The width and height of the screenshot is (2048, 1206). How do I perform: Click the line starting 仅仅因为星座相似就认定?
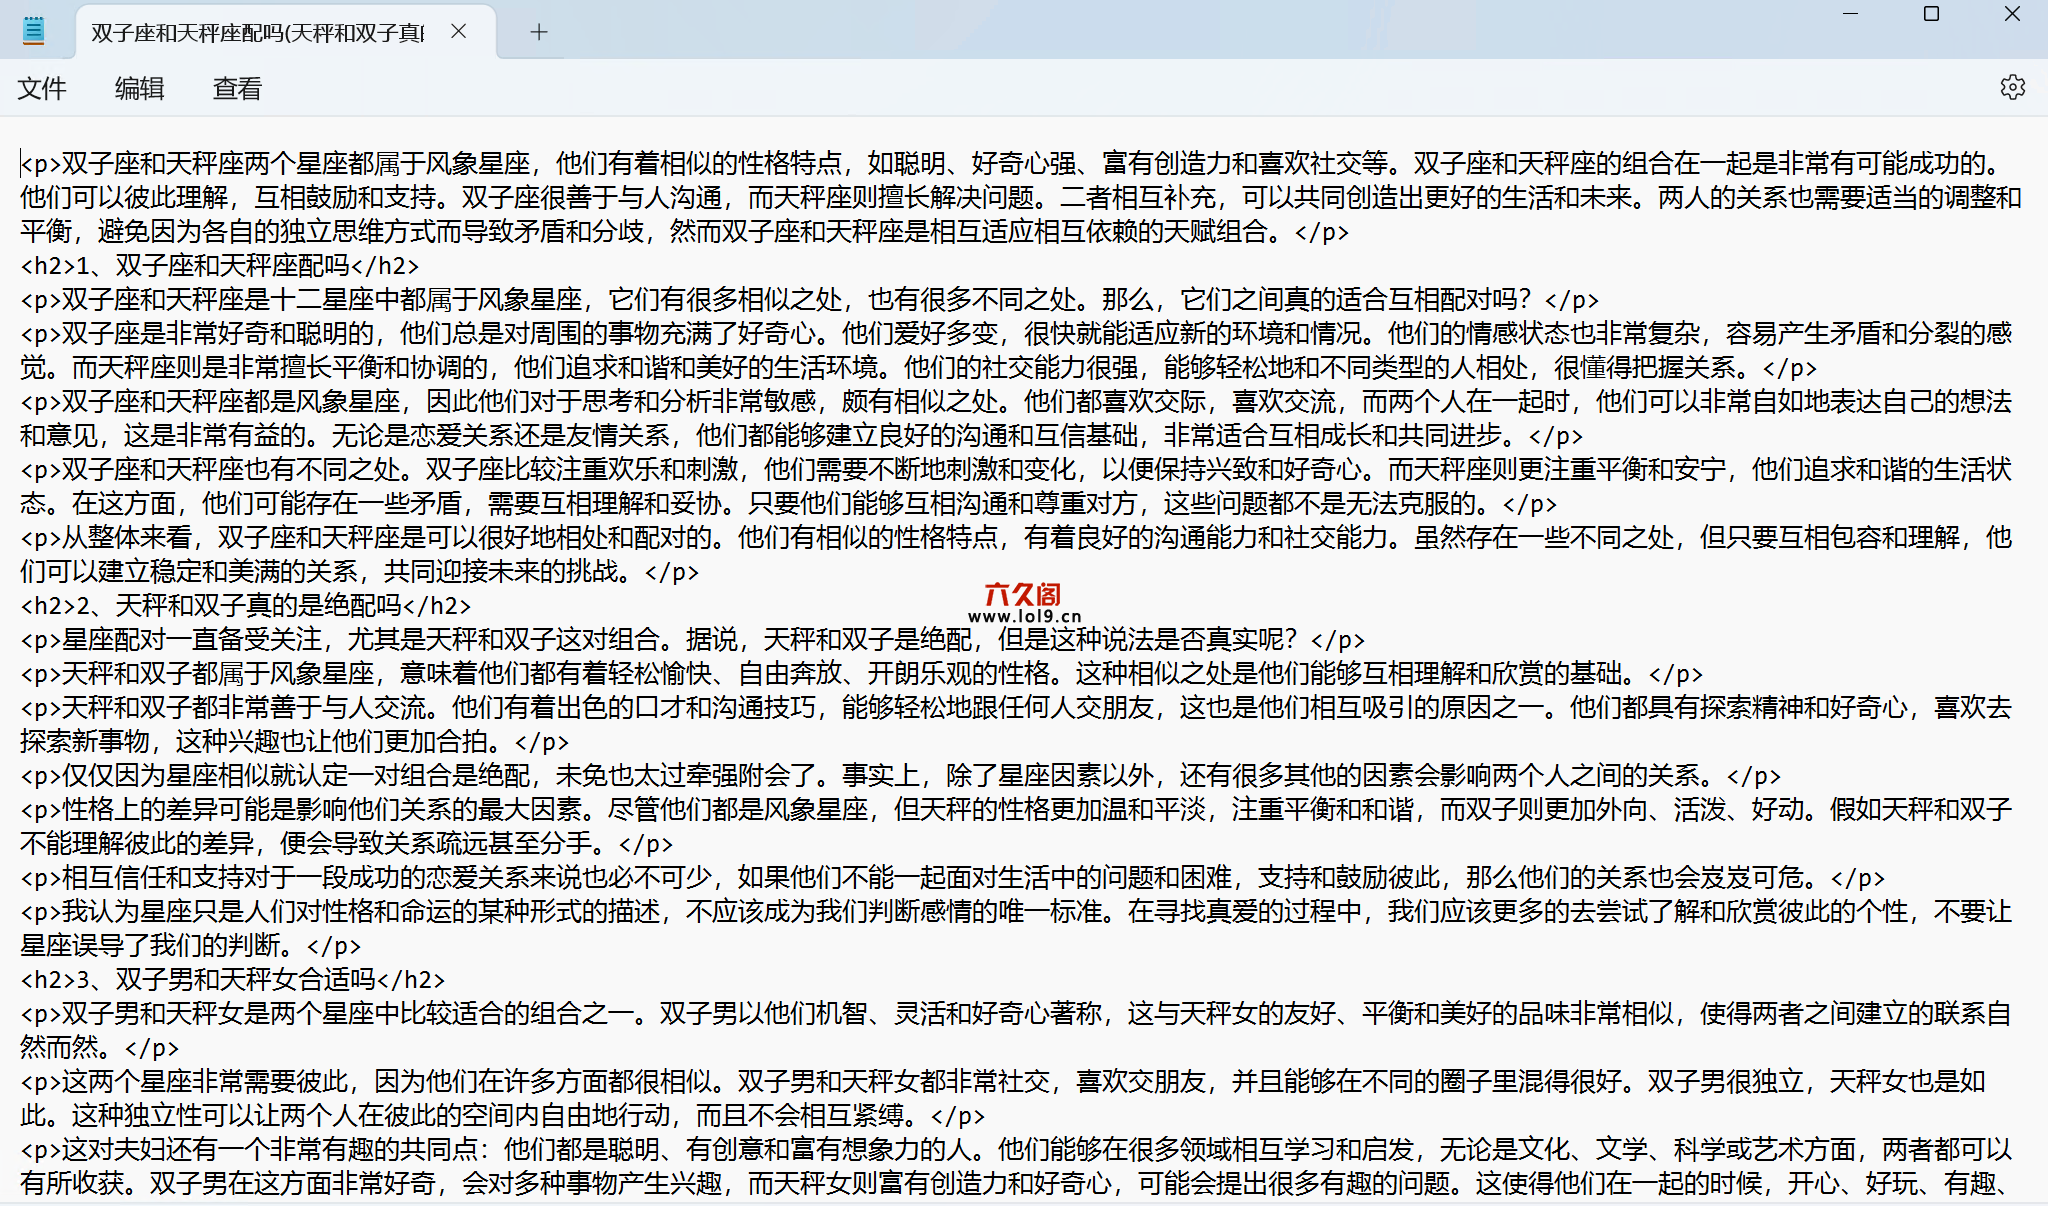(901, 776)
